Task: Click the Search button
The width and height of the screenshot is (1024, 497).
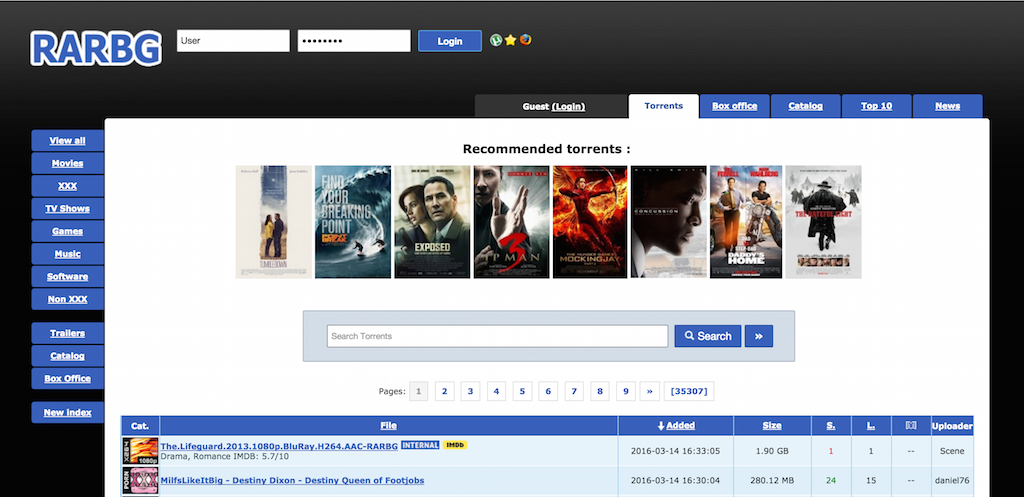Action: (708, 336)
